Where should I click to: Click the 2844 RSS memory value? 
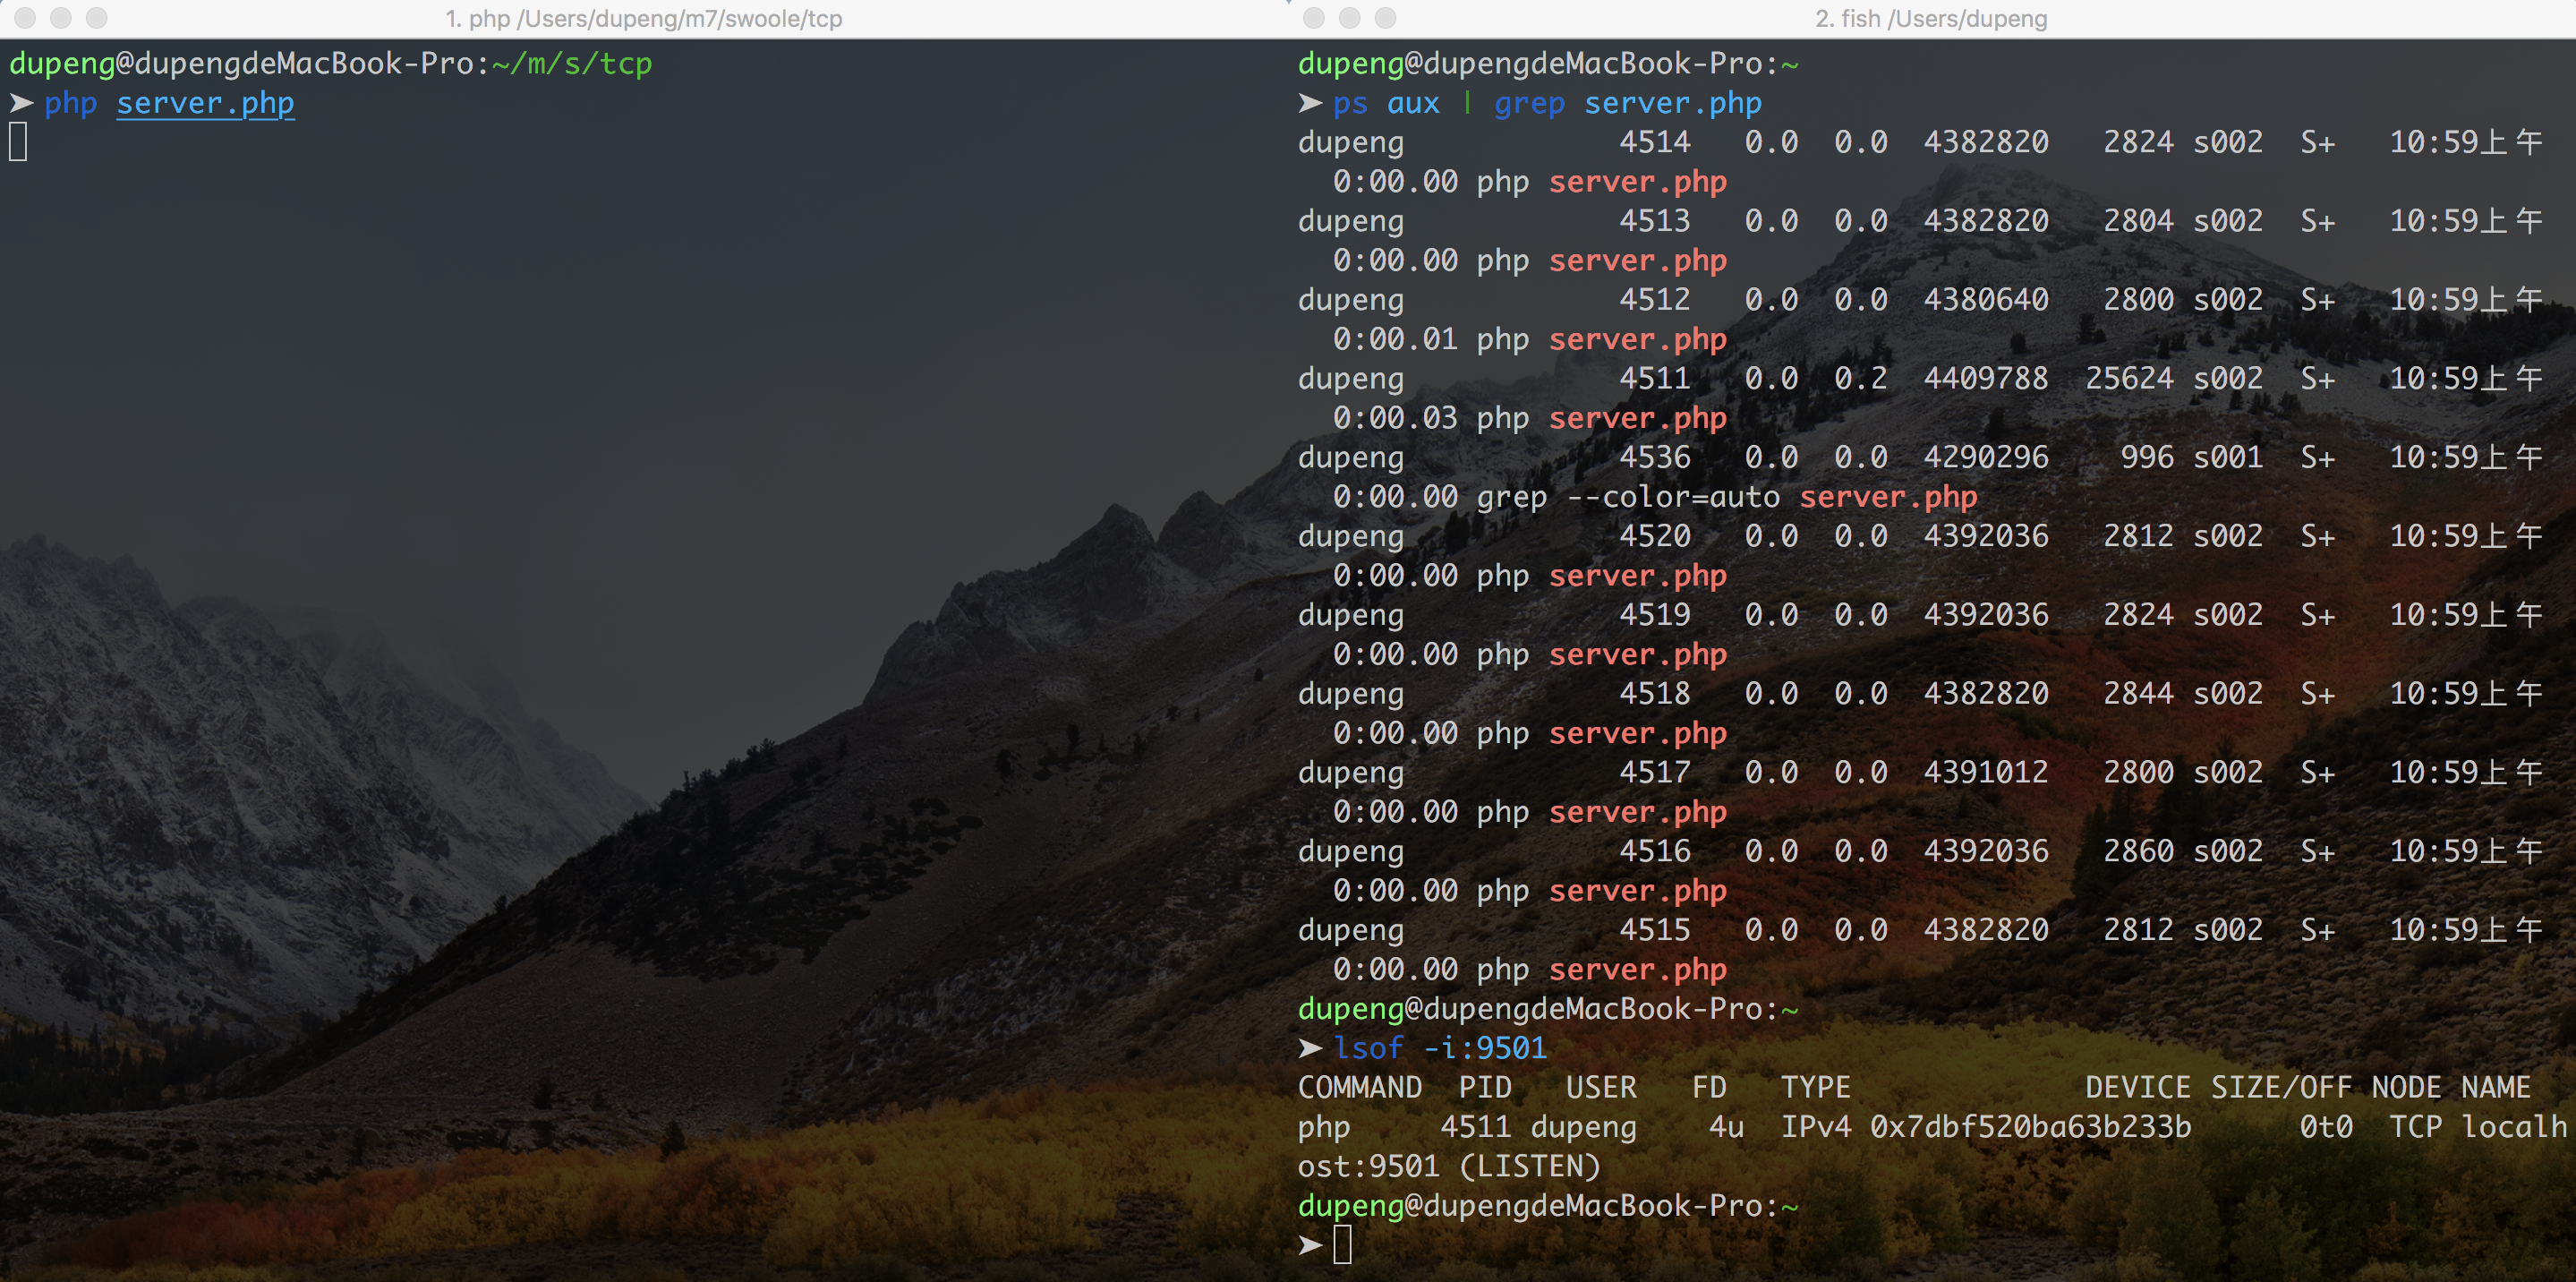2138,694
